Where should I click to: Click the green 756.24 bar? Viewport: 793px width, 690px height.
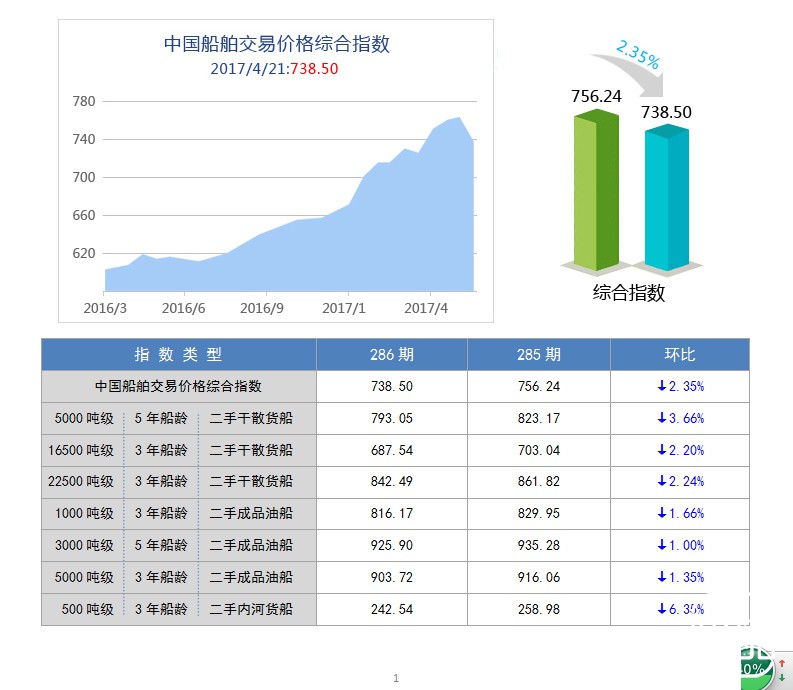(596, 190)
